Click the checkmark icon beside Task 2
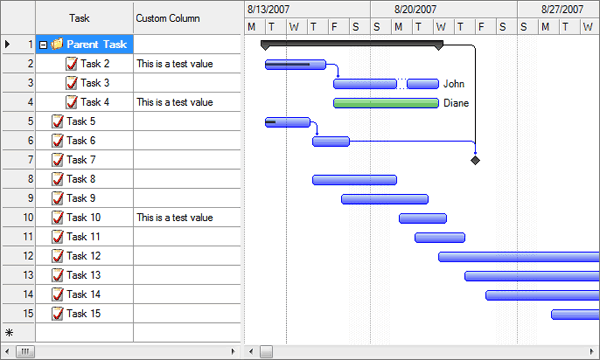Image resolution: width=600 pixels, height=360 pixels. (71, 64)
